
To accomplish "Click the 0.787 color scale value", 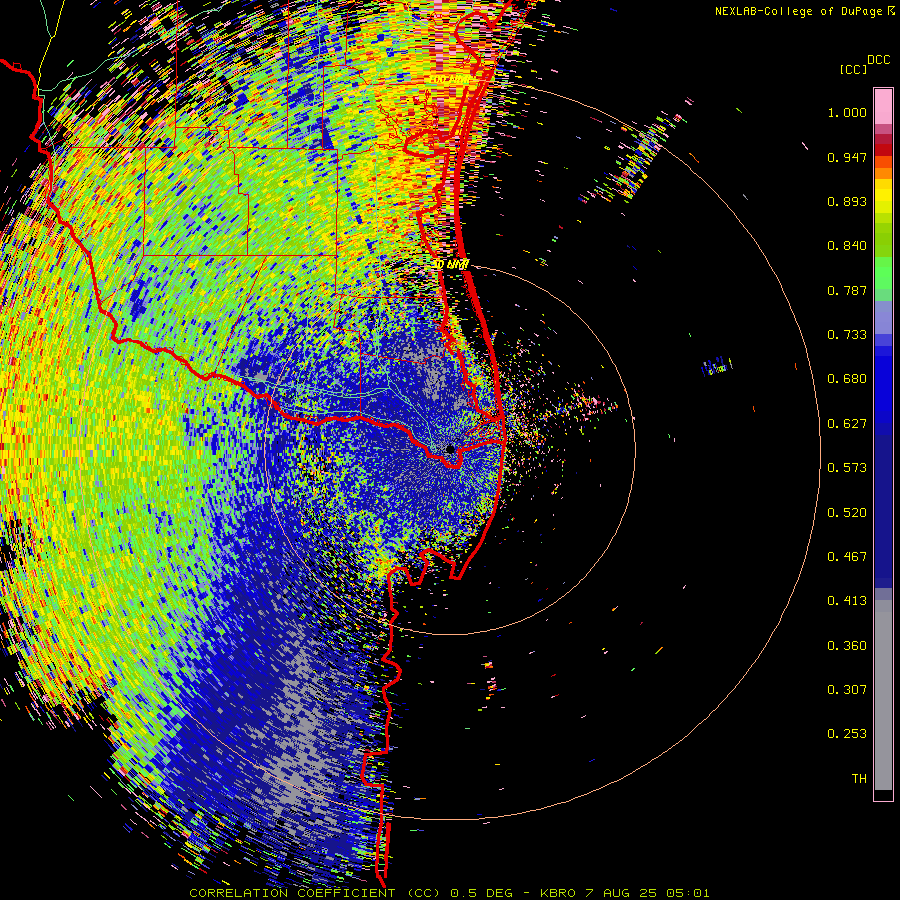I will (x=847, y=290).
